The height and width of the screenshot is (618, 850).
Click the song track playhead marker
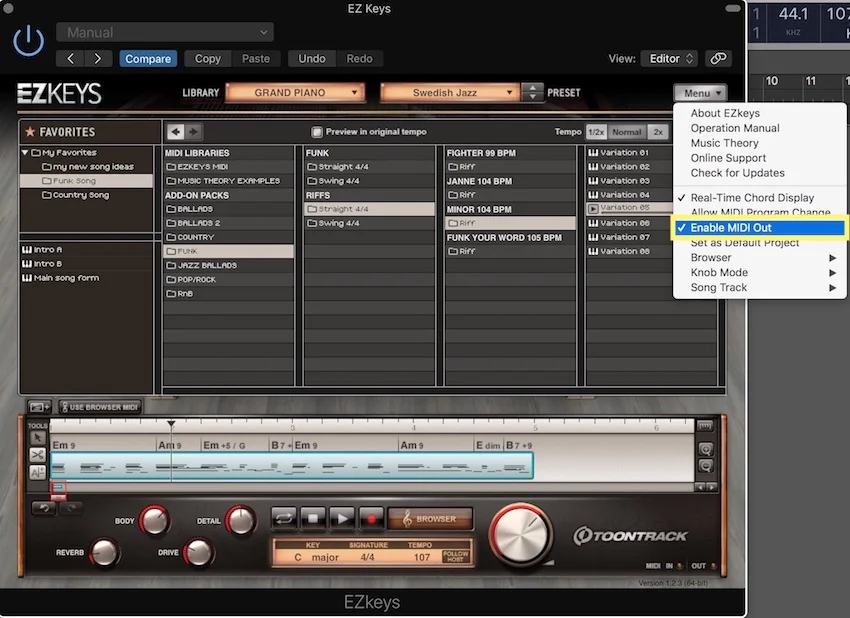(x=171, y=423)
